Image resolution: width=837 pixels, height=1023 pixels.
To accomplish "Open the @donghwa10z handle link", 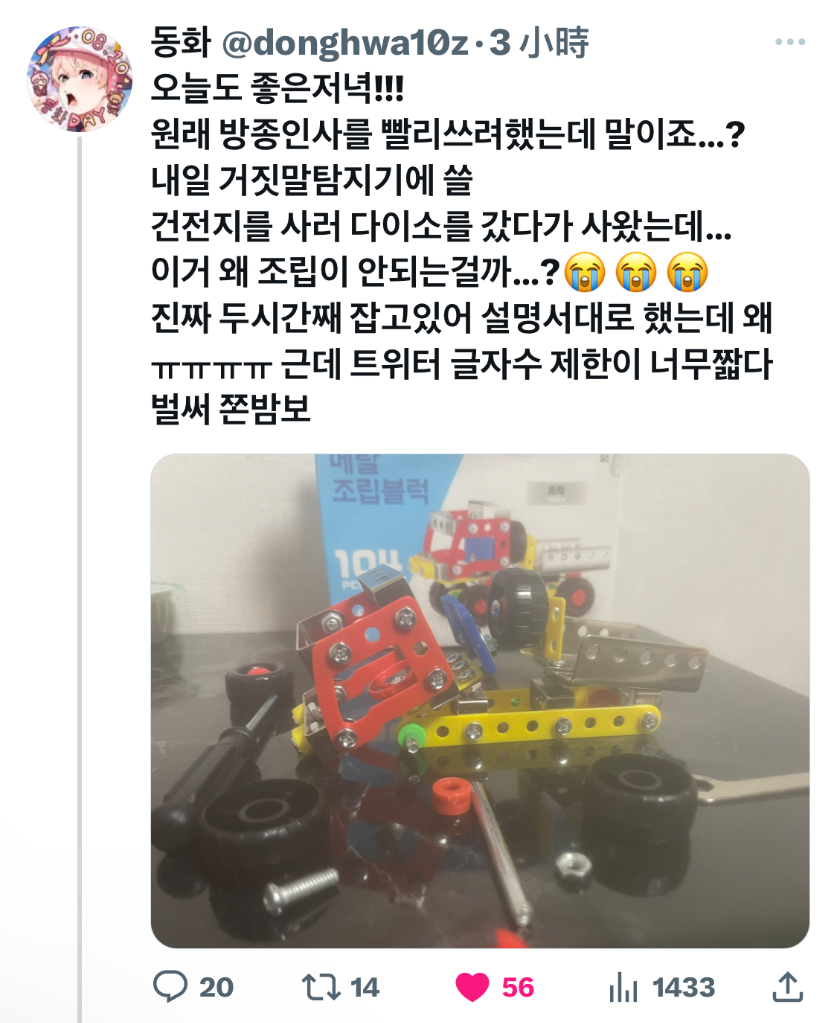I will (346, 43).
